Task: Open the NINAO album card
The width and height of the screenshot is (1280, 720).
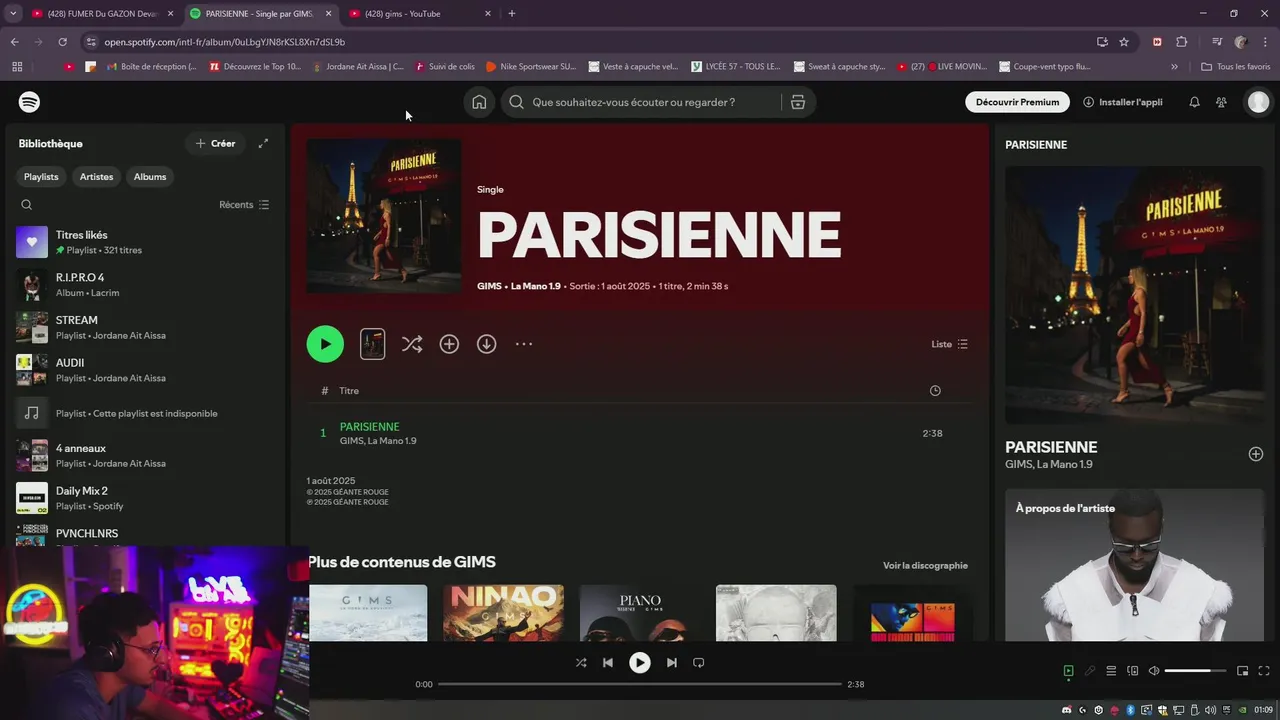Action: (503, 612)
